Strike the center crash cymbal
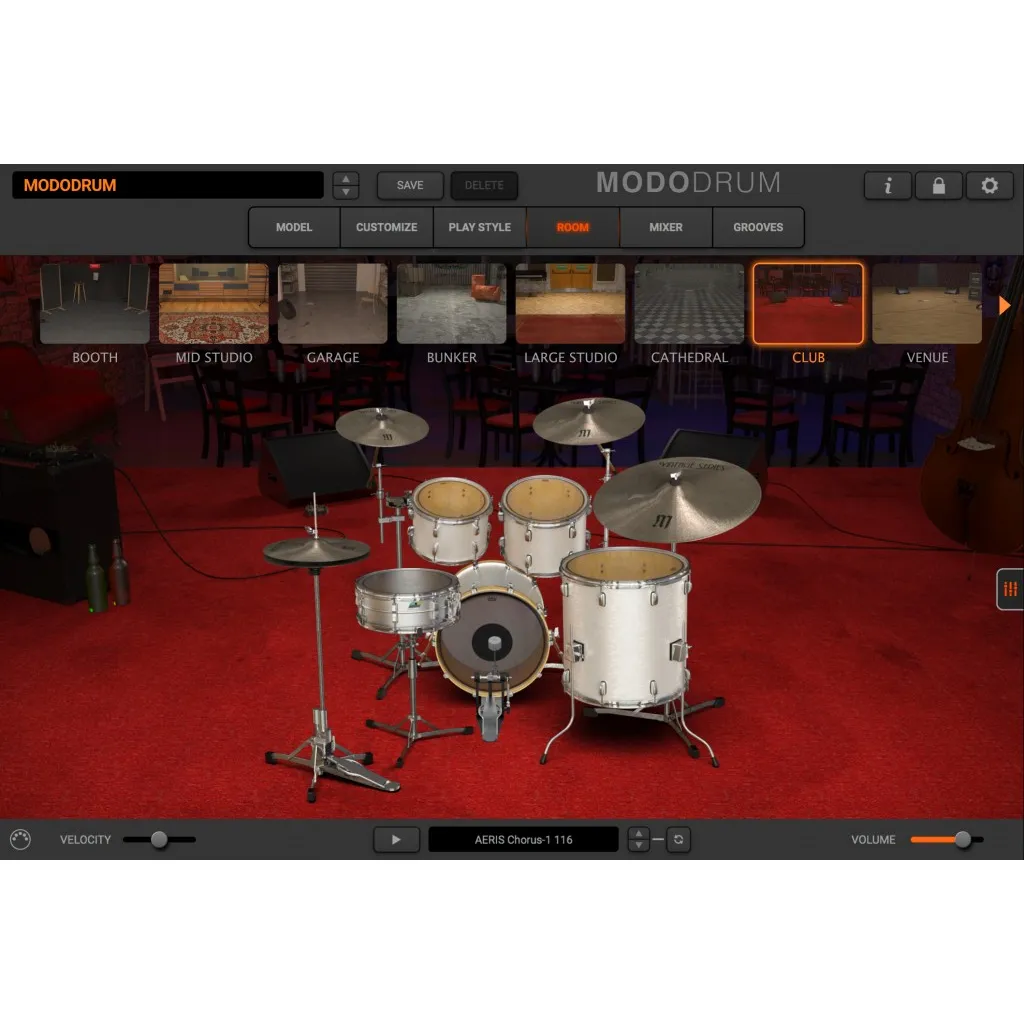The width and height of the screenshot is (1024, 1024). (x=588, y=421)
